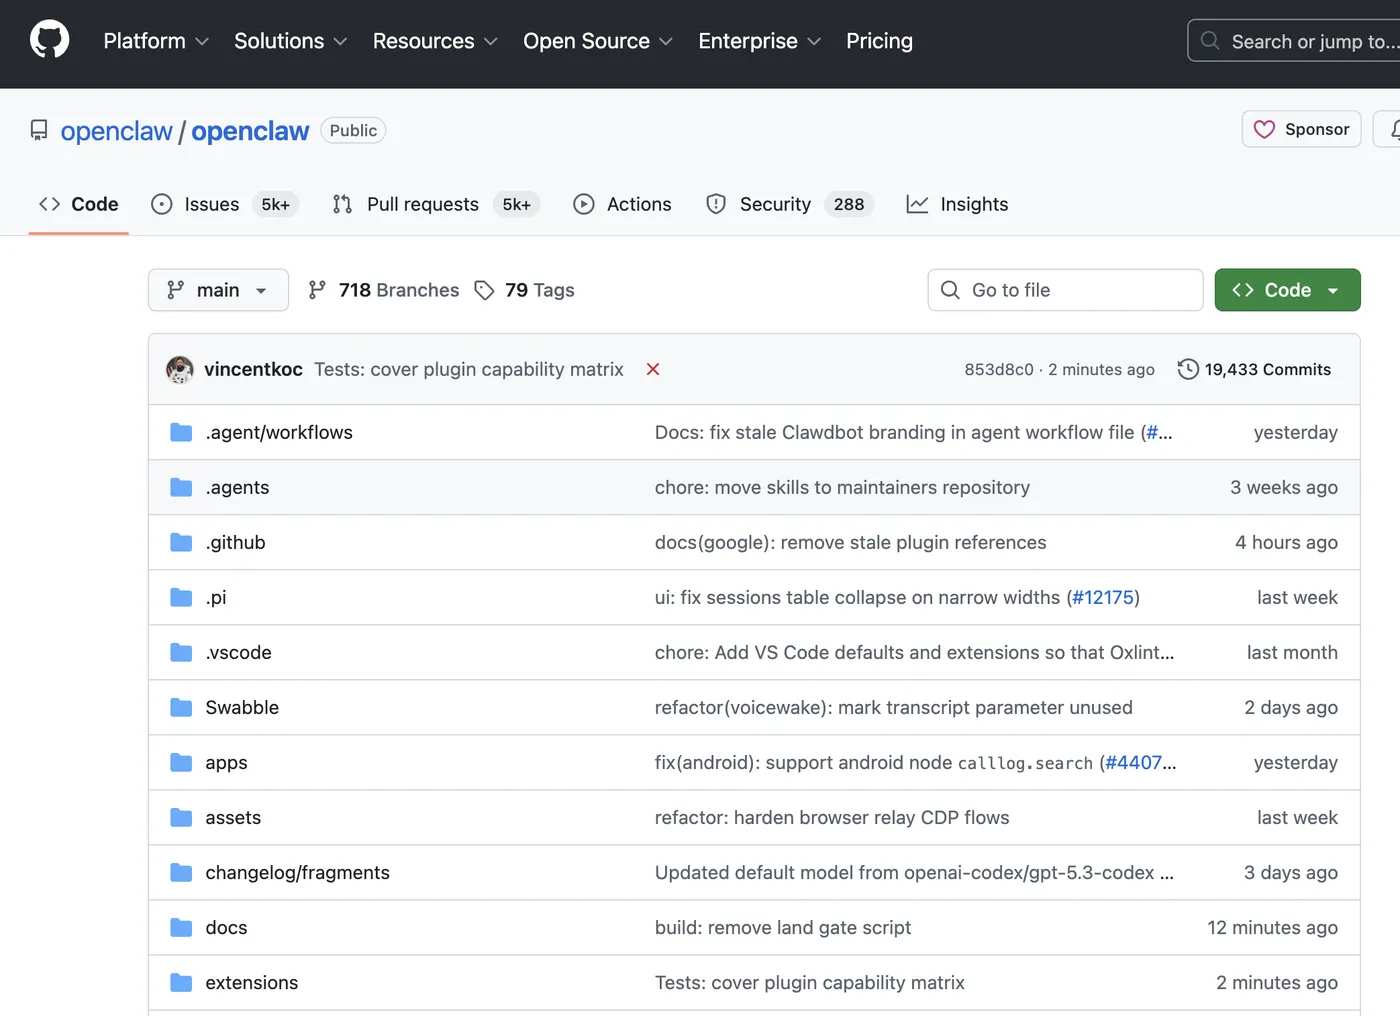The height and width of the screenshot is (1016, 1400).
Task: Expand the Open Source menu
Action: [x=597, y=41]
